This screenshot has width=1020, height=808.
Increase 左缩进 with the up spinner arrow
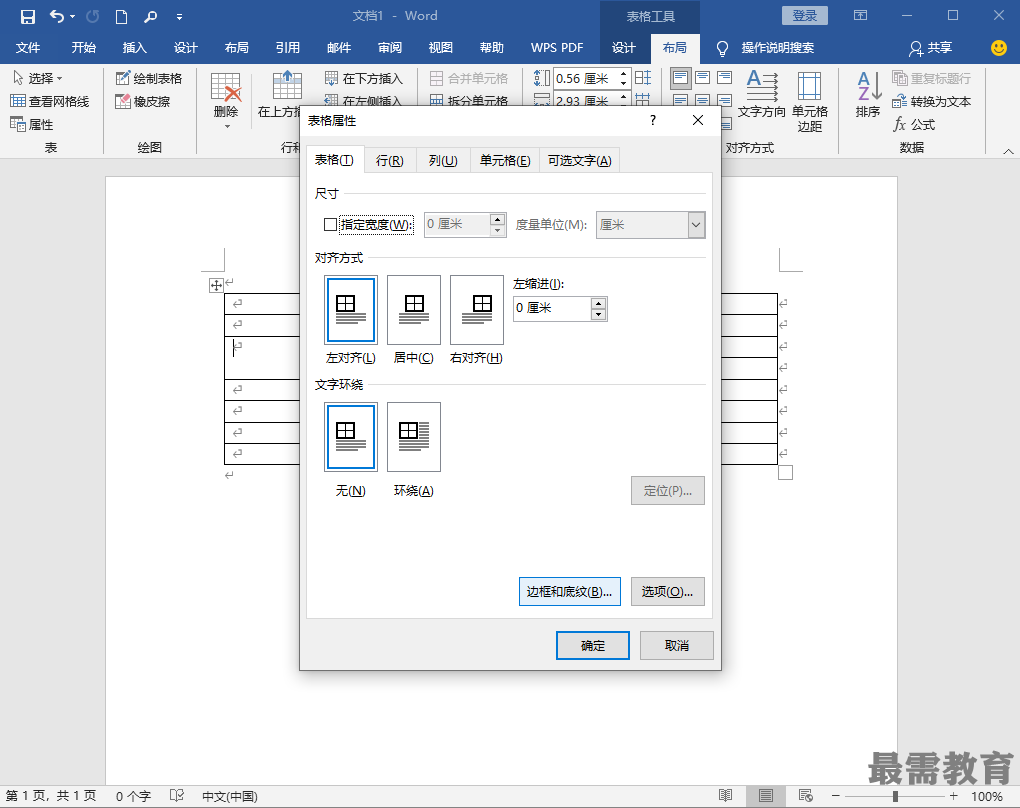[x=598, y=303]
